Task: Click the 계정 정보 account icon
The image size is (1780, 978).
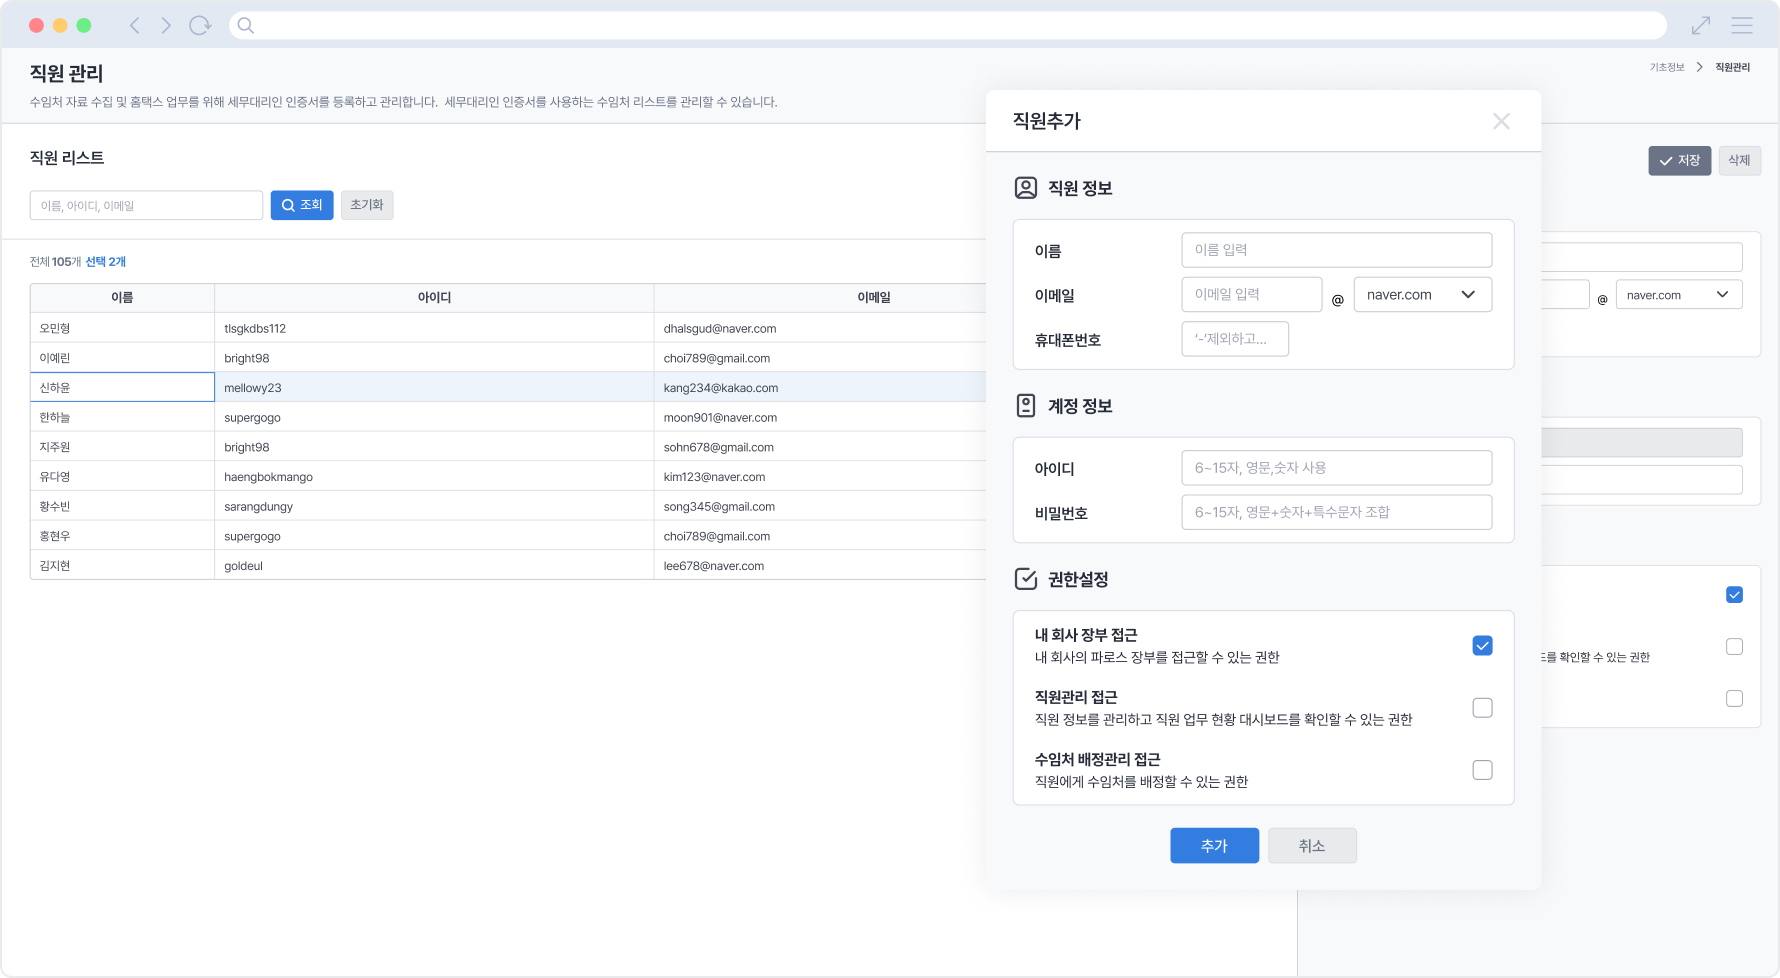Action: (x=1025, y=405)
